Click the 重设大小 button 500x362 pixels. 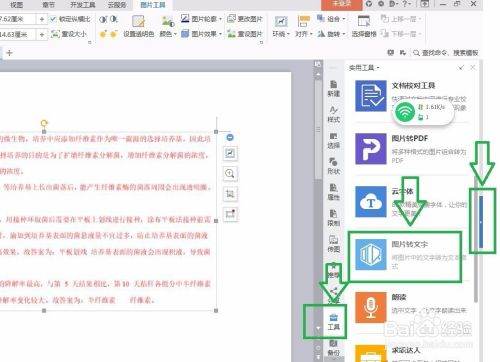pos(69,34)
